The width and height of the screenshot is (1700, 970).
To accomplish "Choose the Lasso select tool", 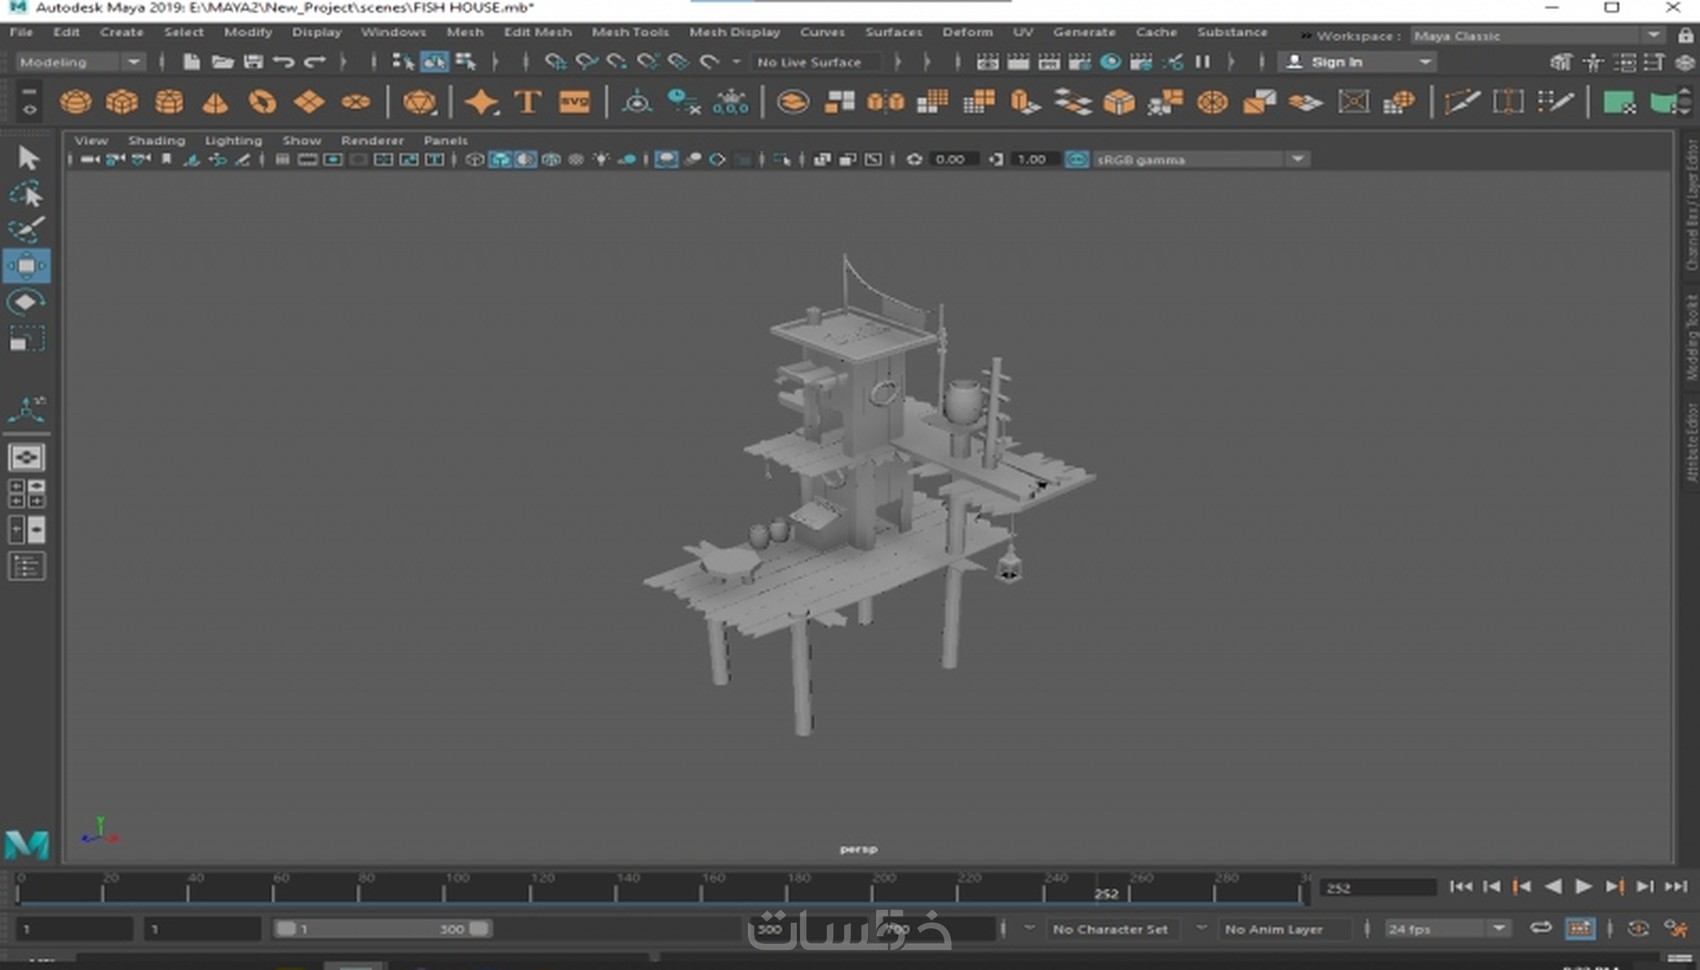I will [x=27, y=193].
